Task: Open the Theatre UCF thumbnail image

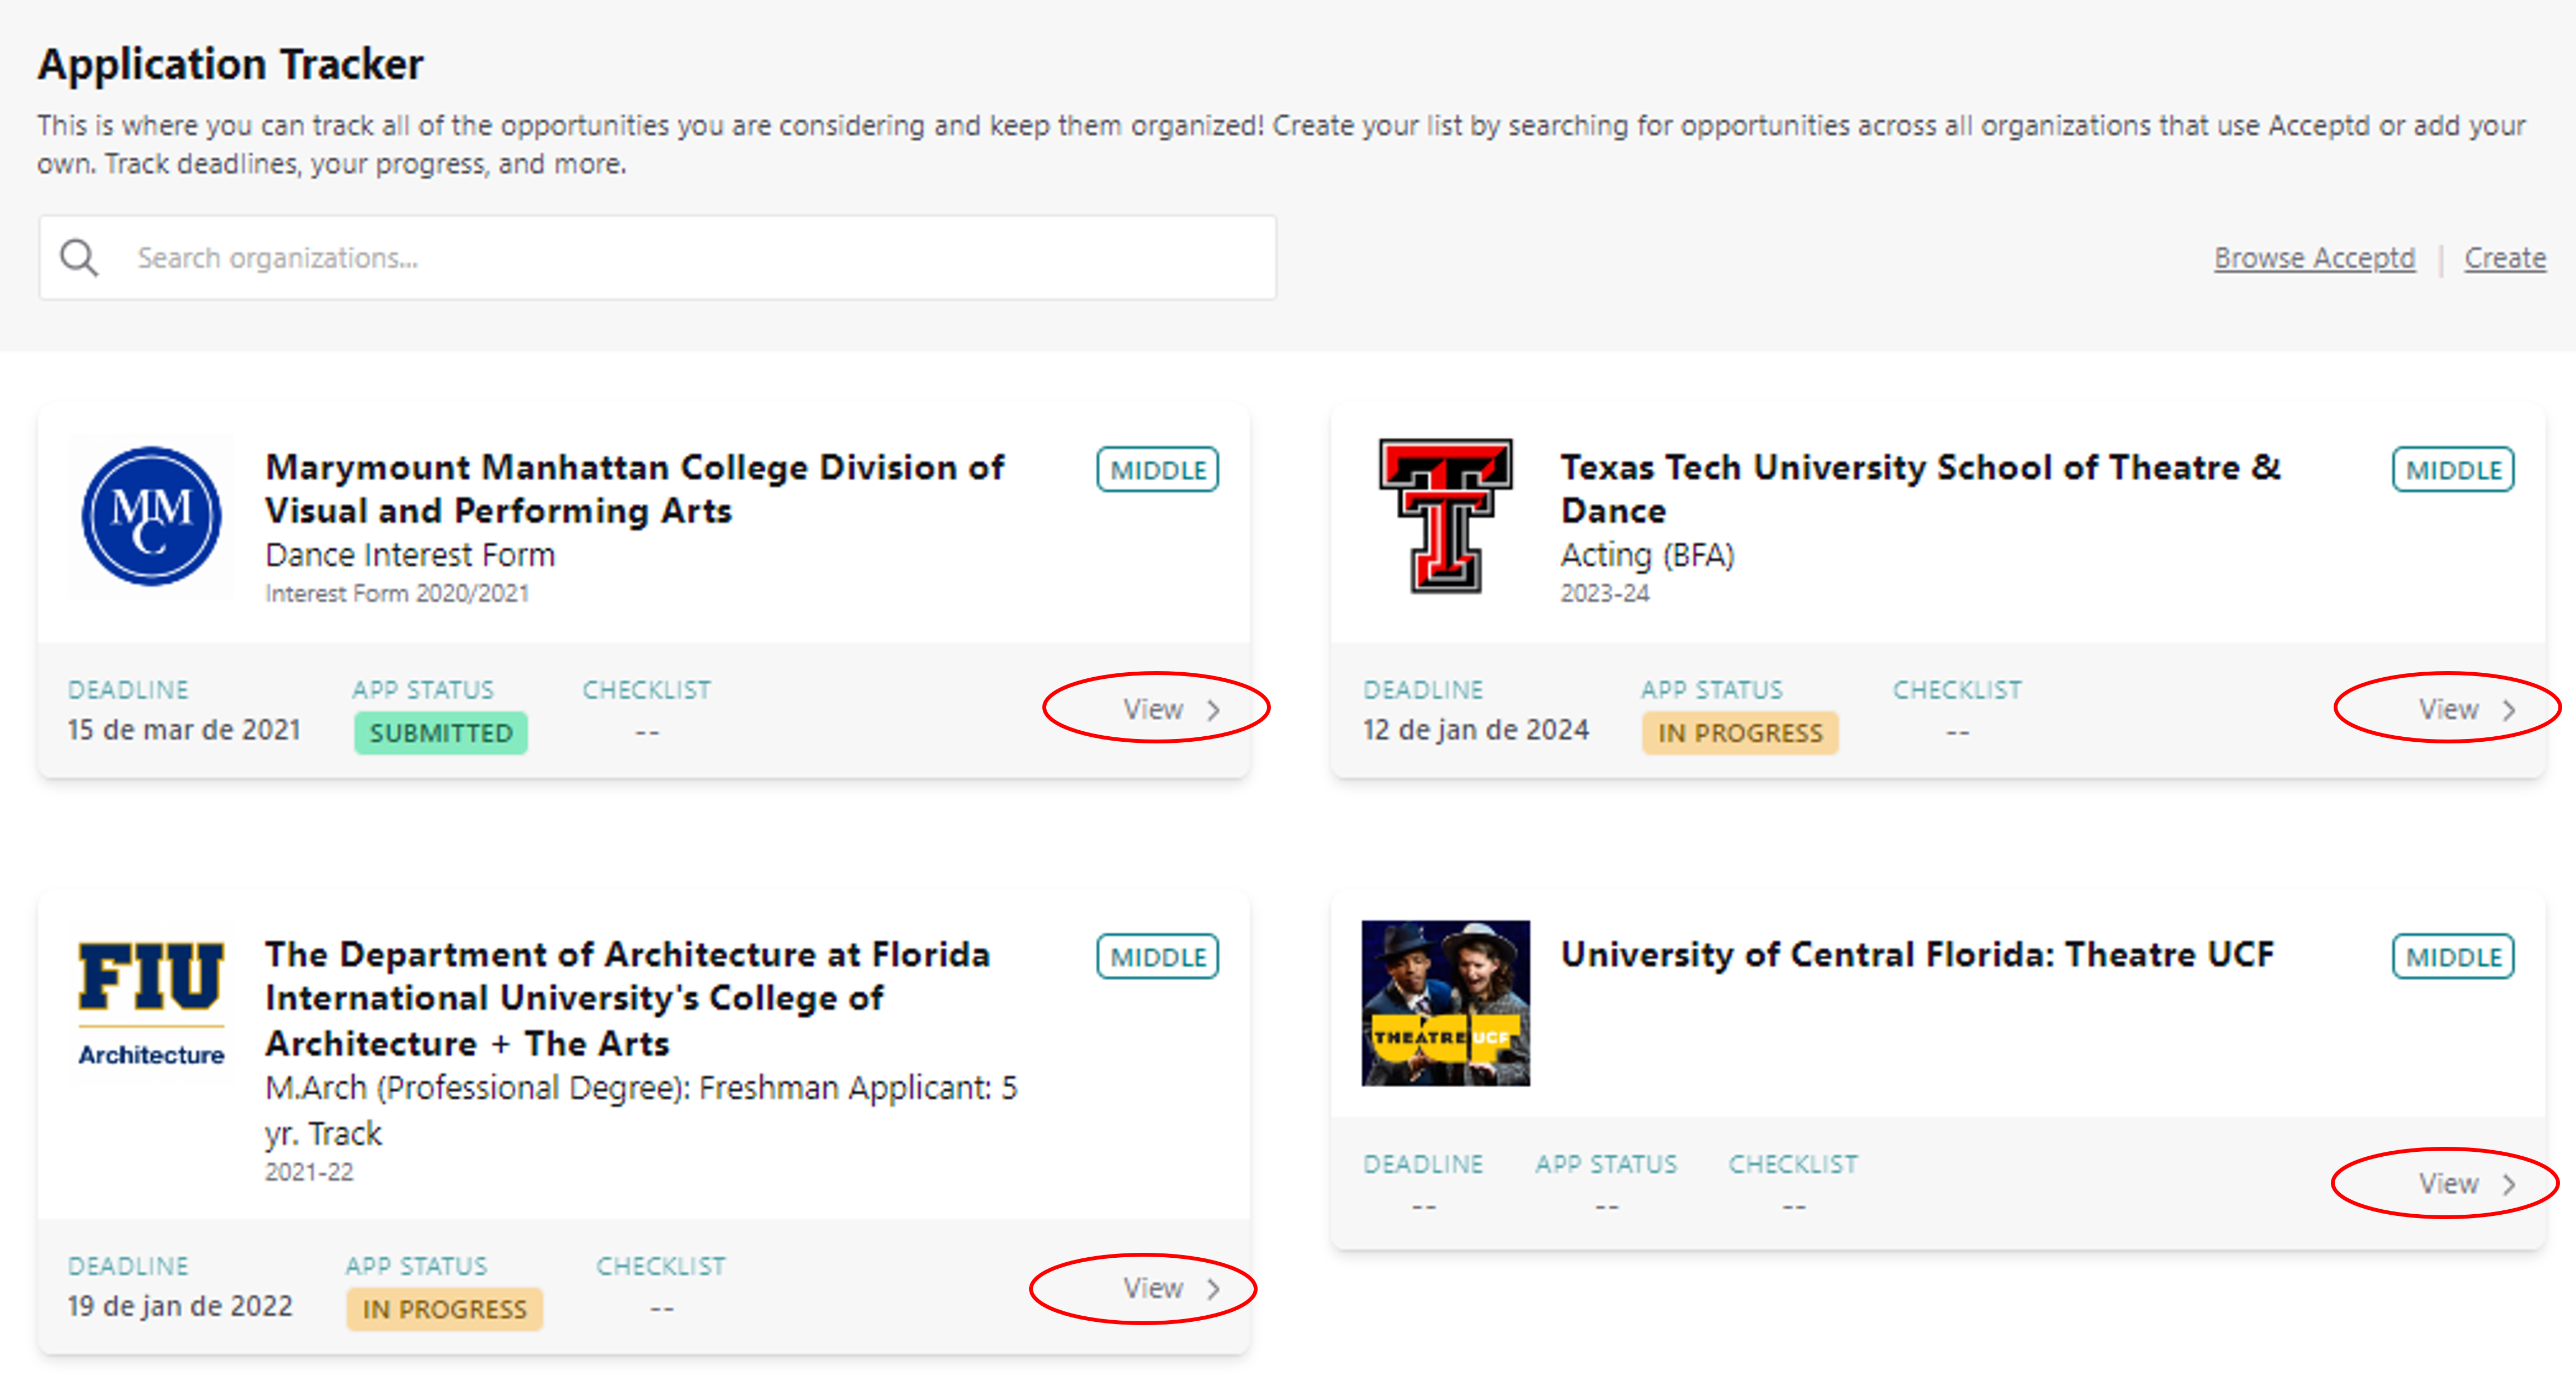Action: [1445, 1003]
